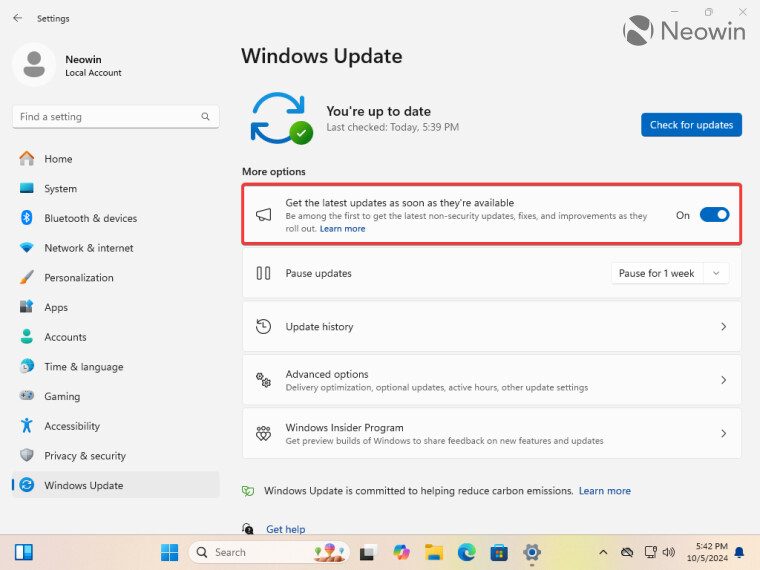
Task: Open Personalization settings page
Action: coord(116,277)
